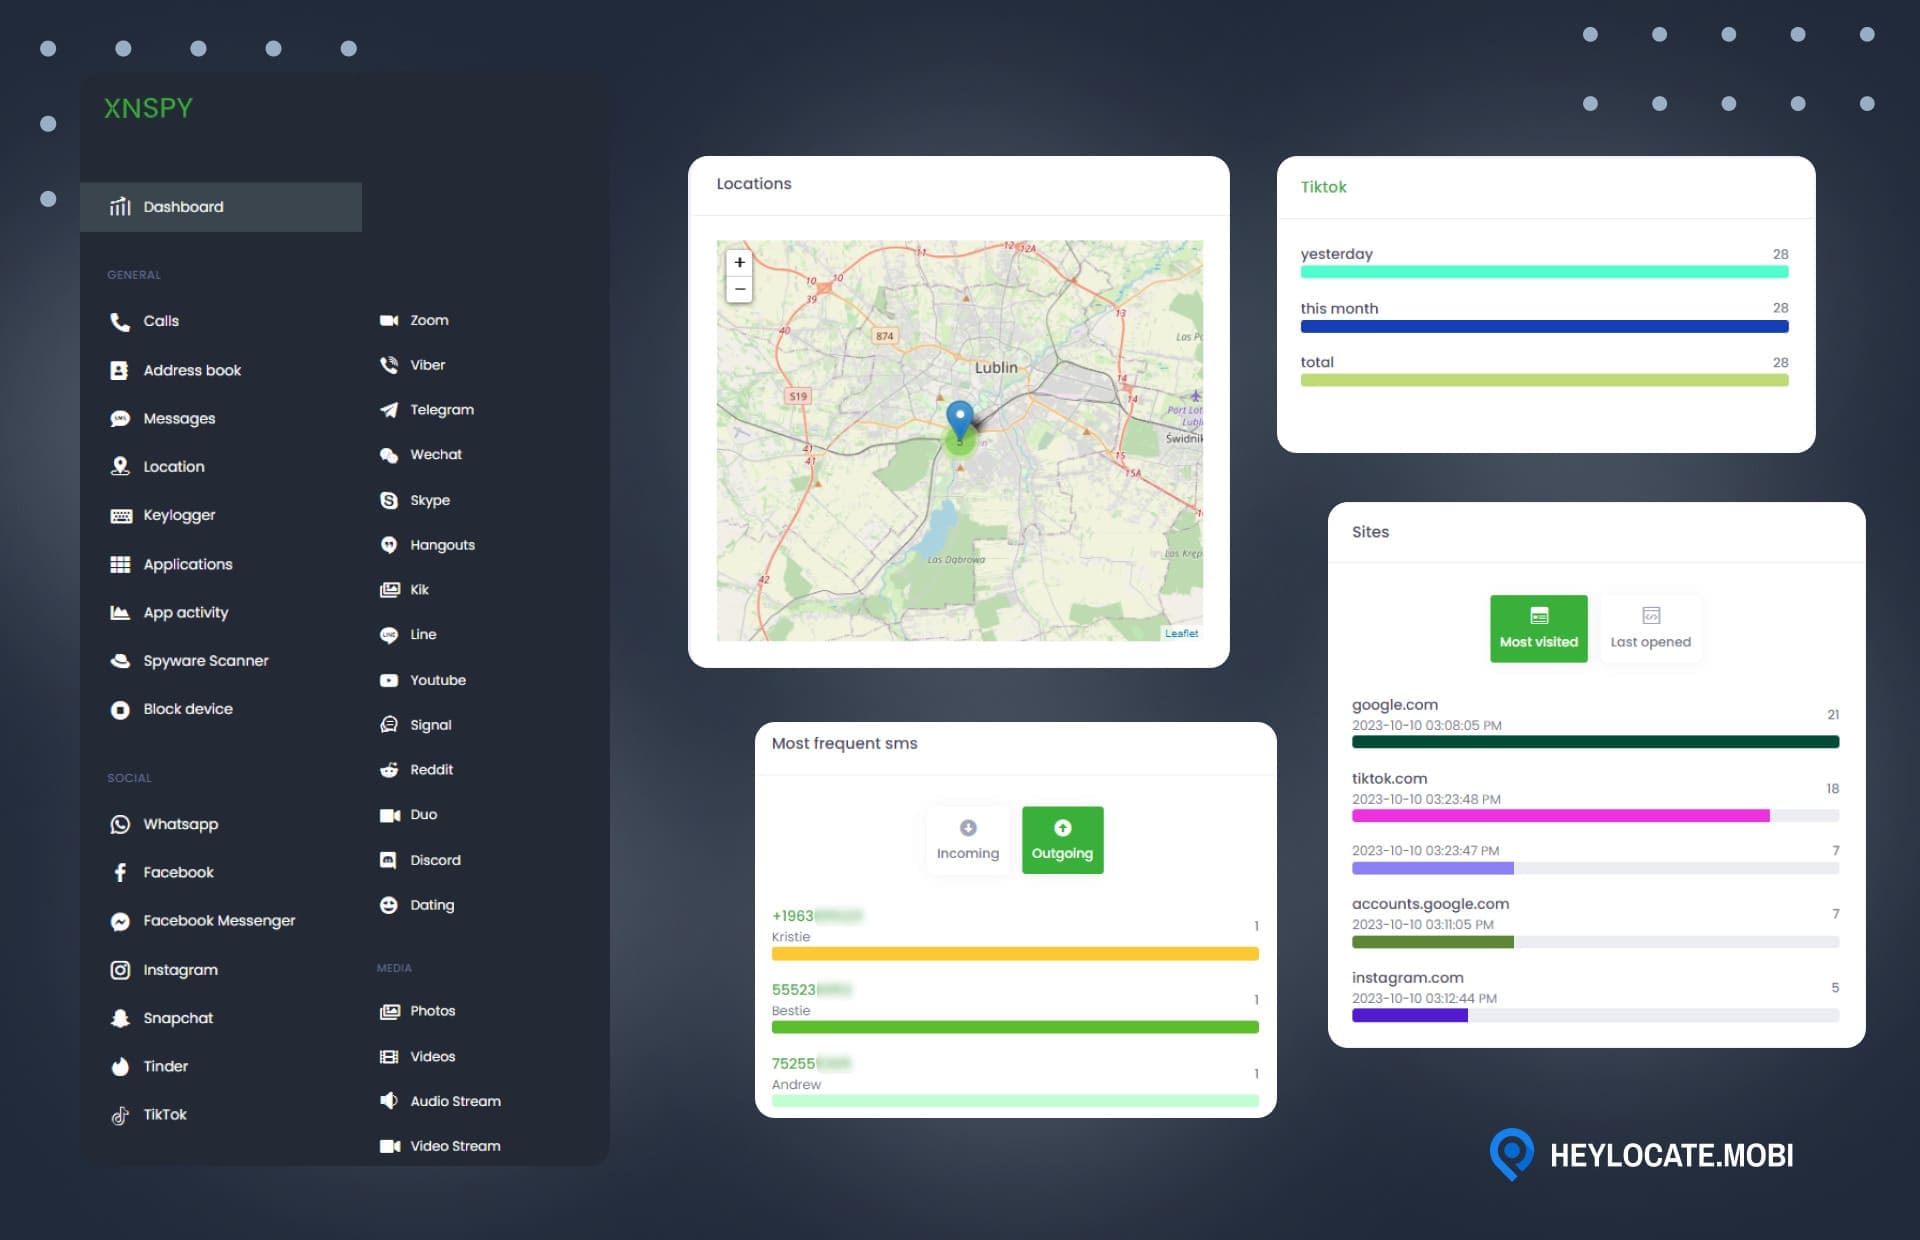
Task: Click the Zoom camera icon
Action: 389,320
